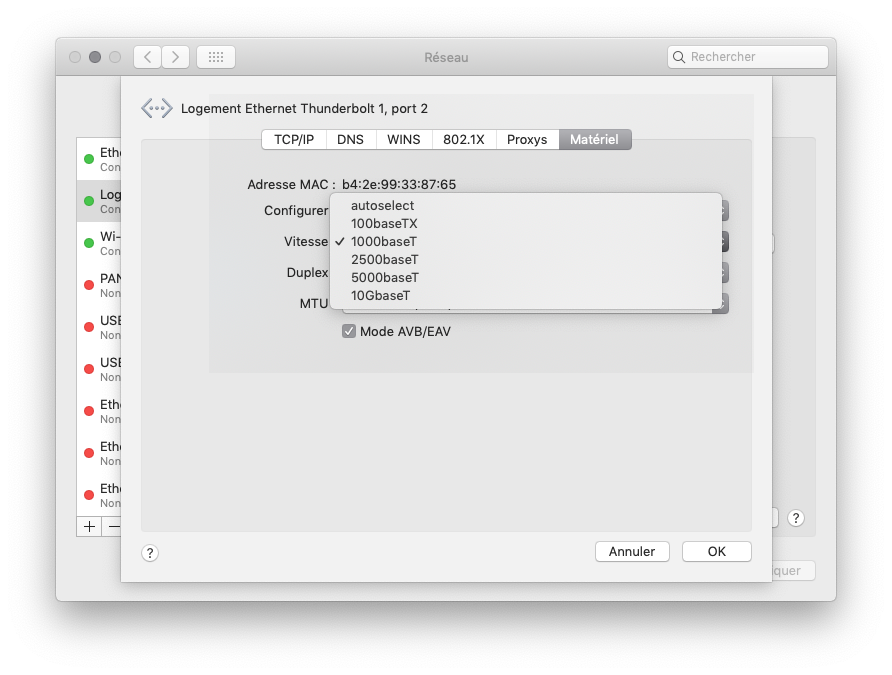Screen dimensions: 892x675
Task: Focus the Rechercher search field
Action: tap(748, 57)
